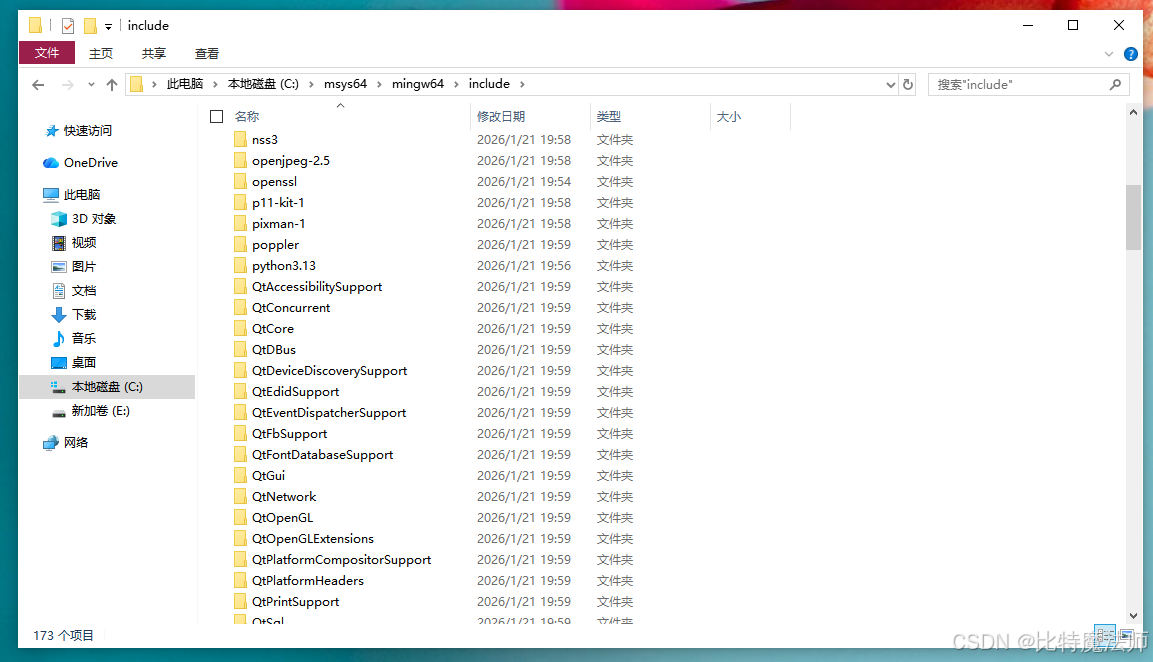Expand the ribbon with the chevron

(x=1109, y=54)
